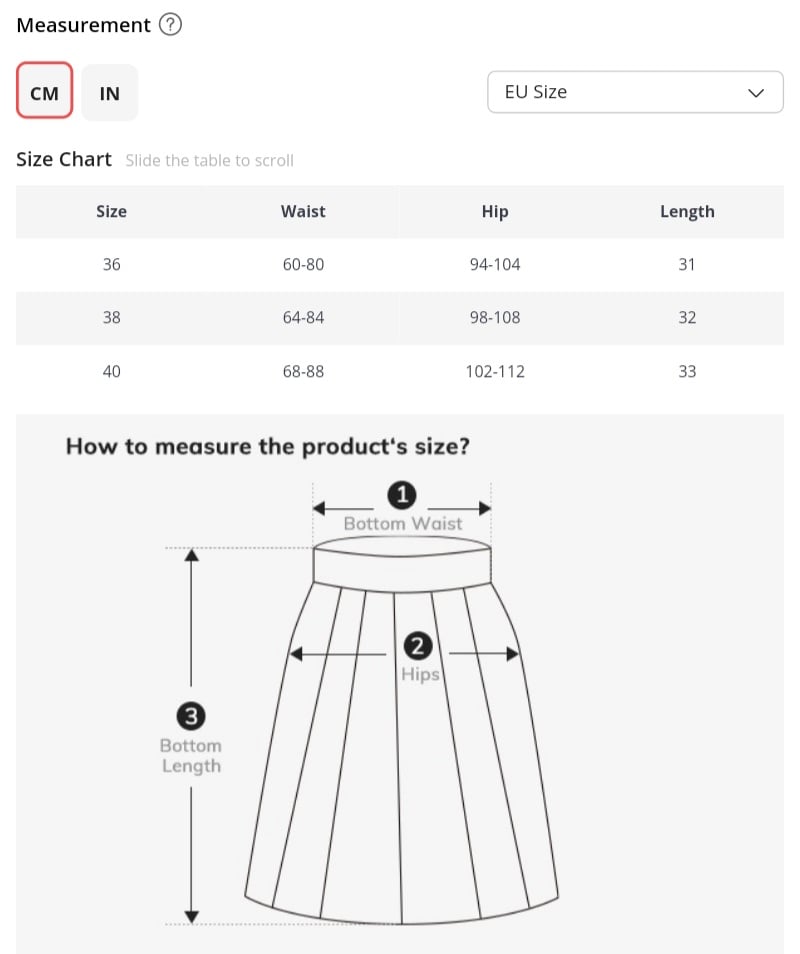The height and width of the screenshot is (954, 800).
Task: Select the size 40 row
Action: [111, 371]
